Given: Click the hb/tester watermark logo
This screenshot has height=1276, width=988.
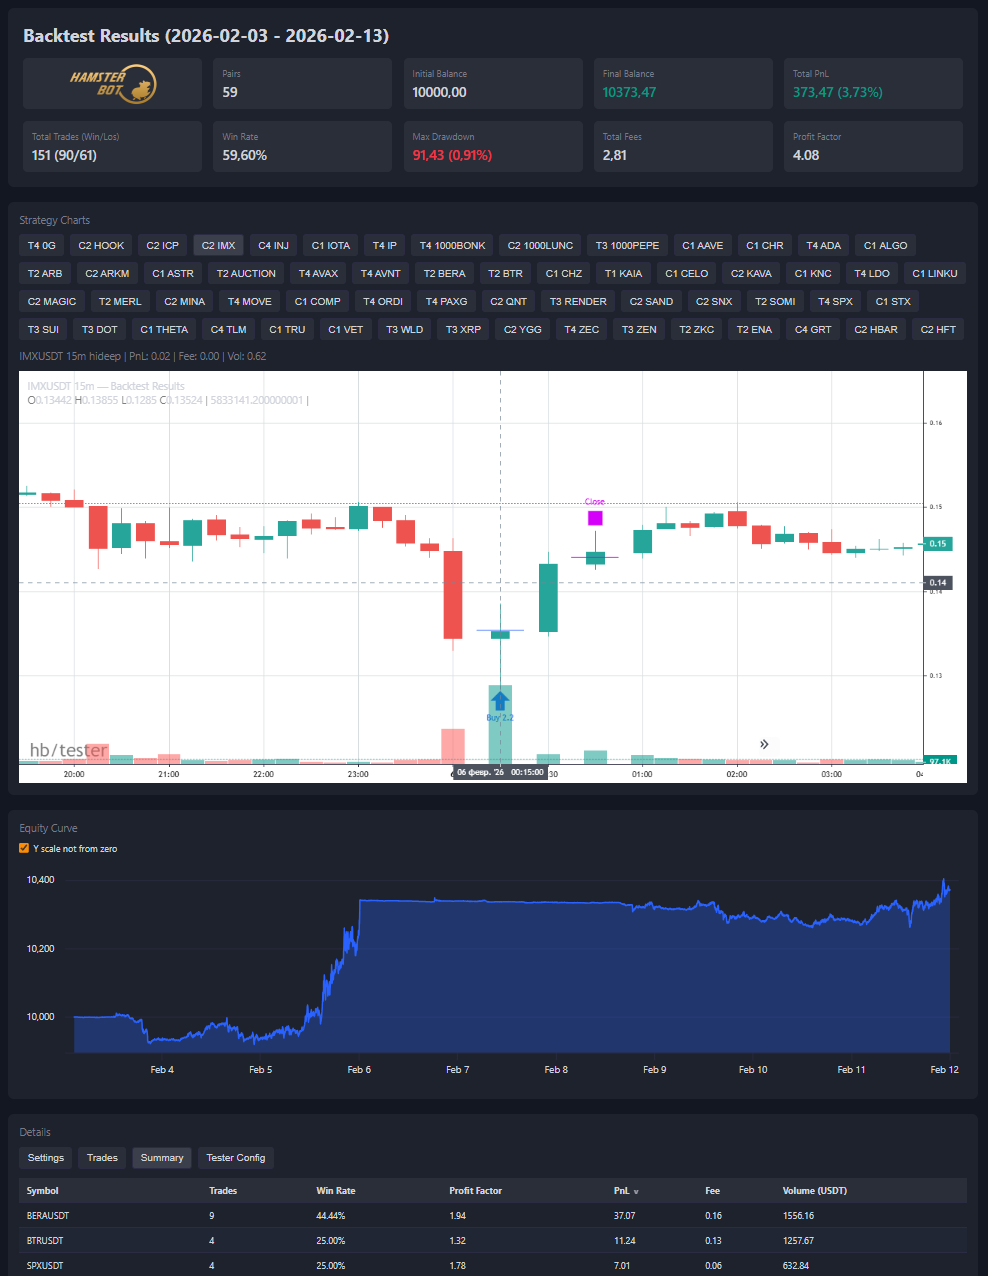Looking at the screenshot, I should point(68,750).
